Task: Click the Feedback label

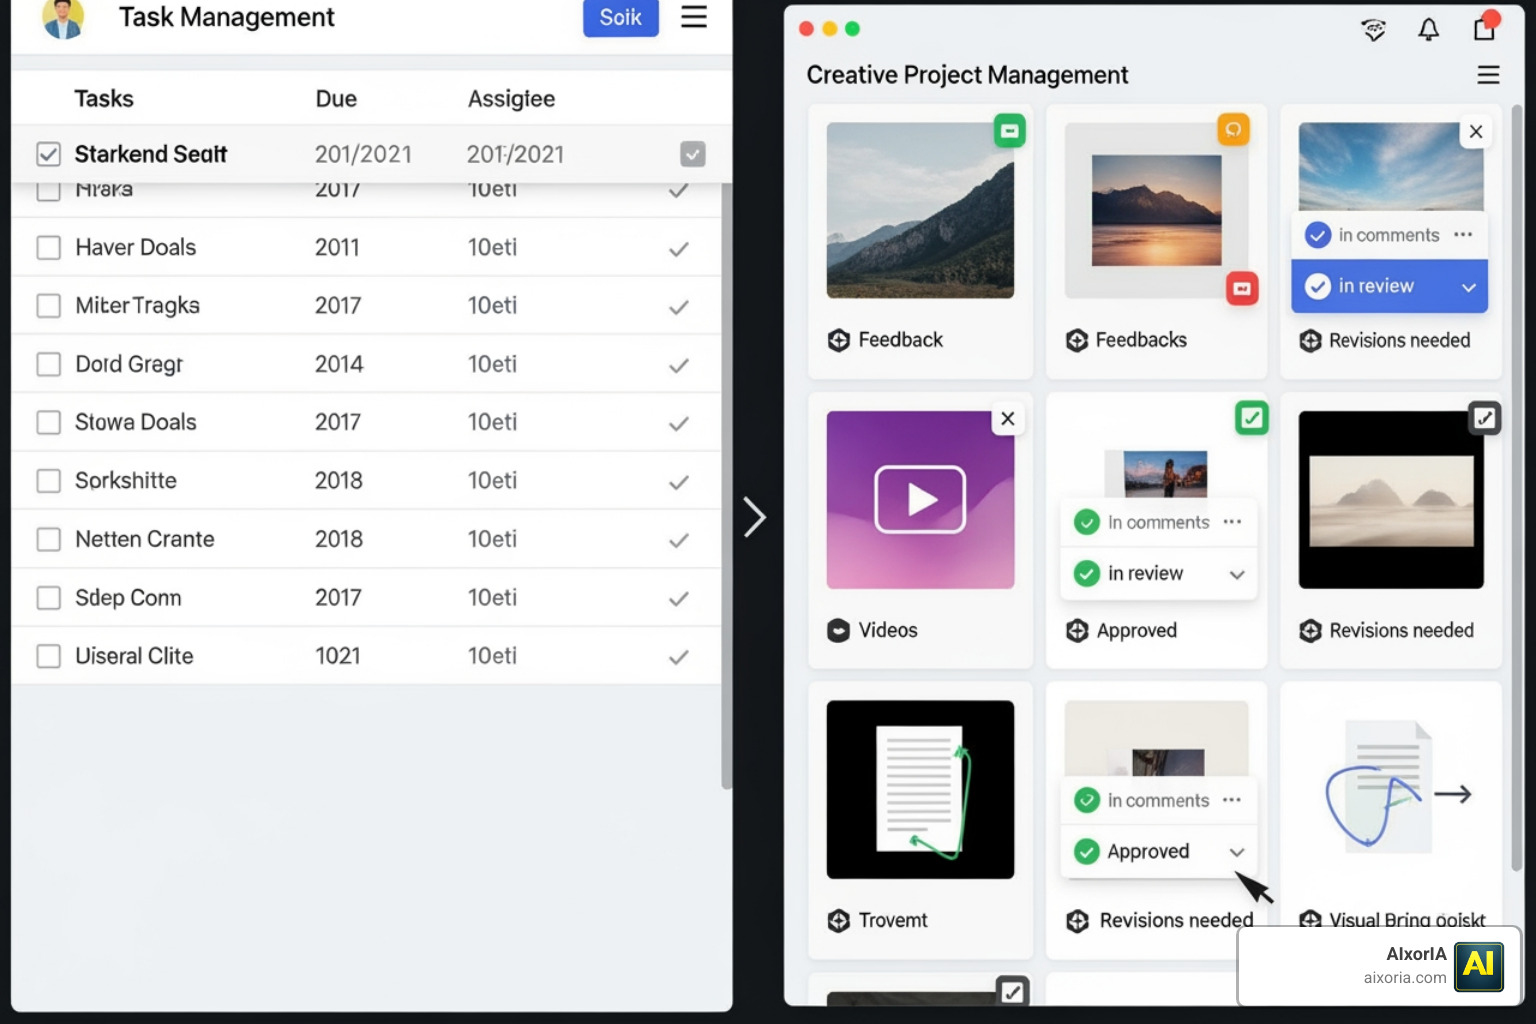Action: (x=900, y=340)
